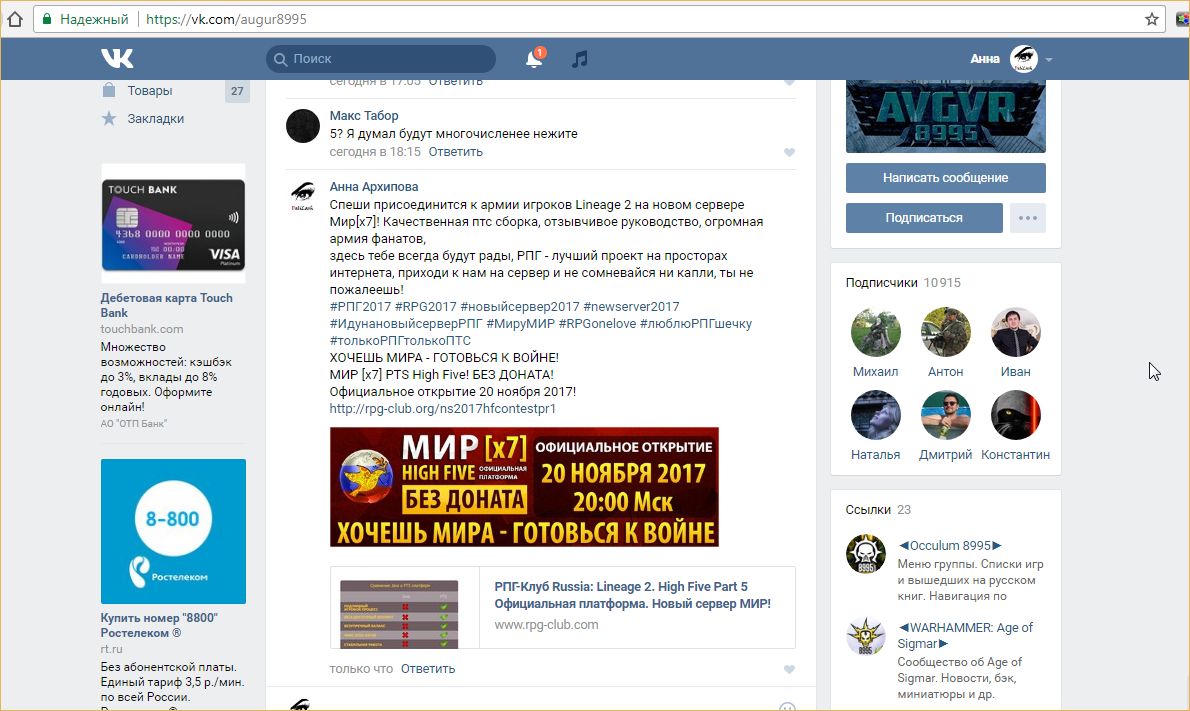Viewport: 1190px width, 711px height.
Task: Open Occulum 8995 link icon
Action: click(x=866, y=554)
